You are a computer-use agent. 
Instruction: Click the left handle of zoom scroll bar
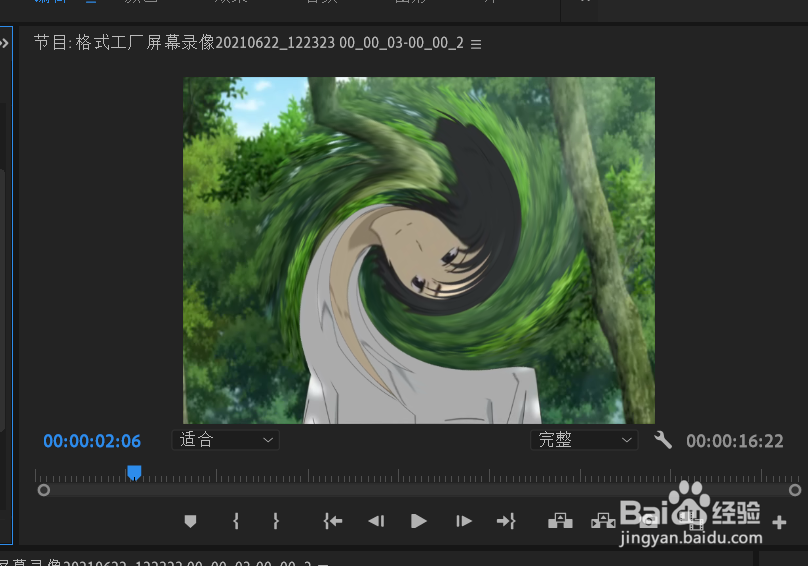click(x=44, y=490)
